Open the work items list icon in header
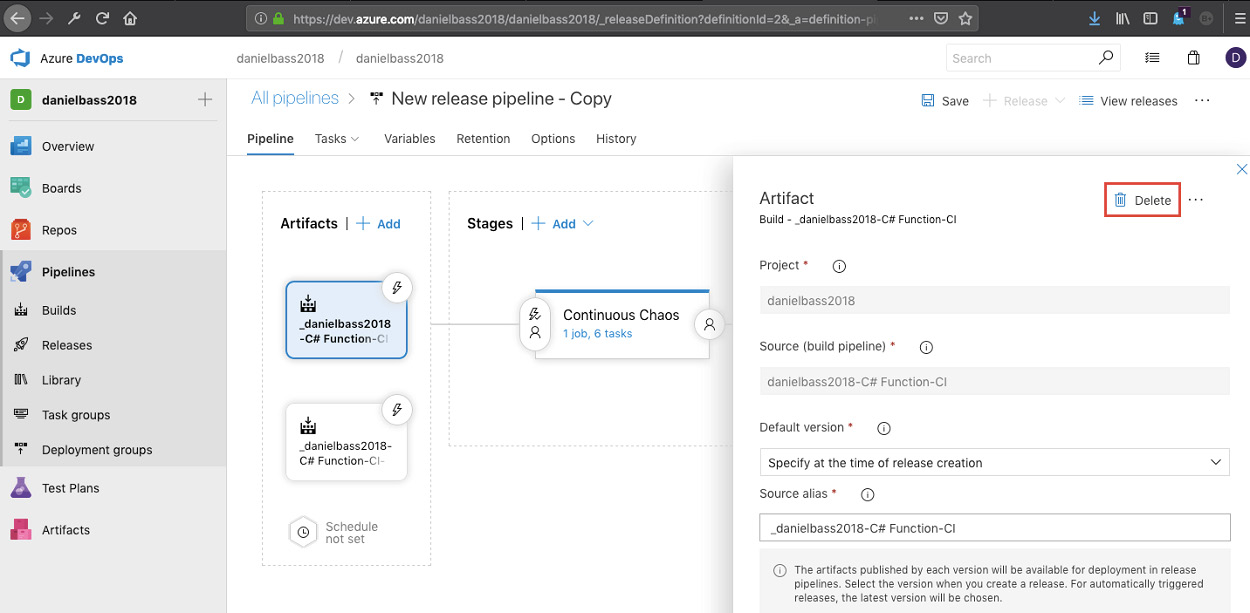This screenshot has height=613, width=1250. 1152,58
